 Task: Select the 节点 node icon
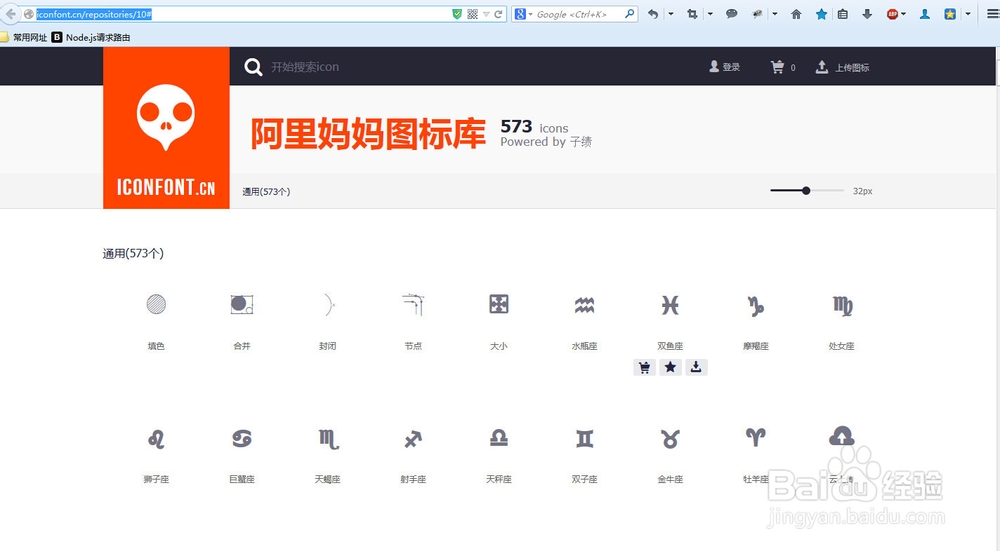pos(413,304)
